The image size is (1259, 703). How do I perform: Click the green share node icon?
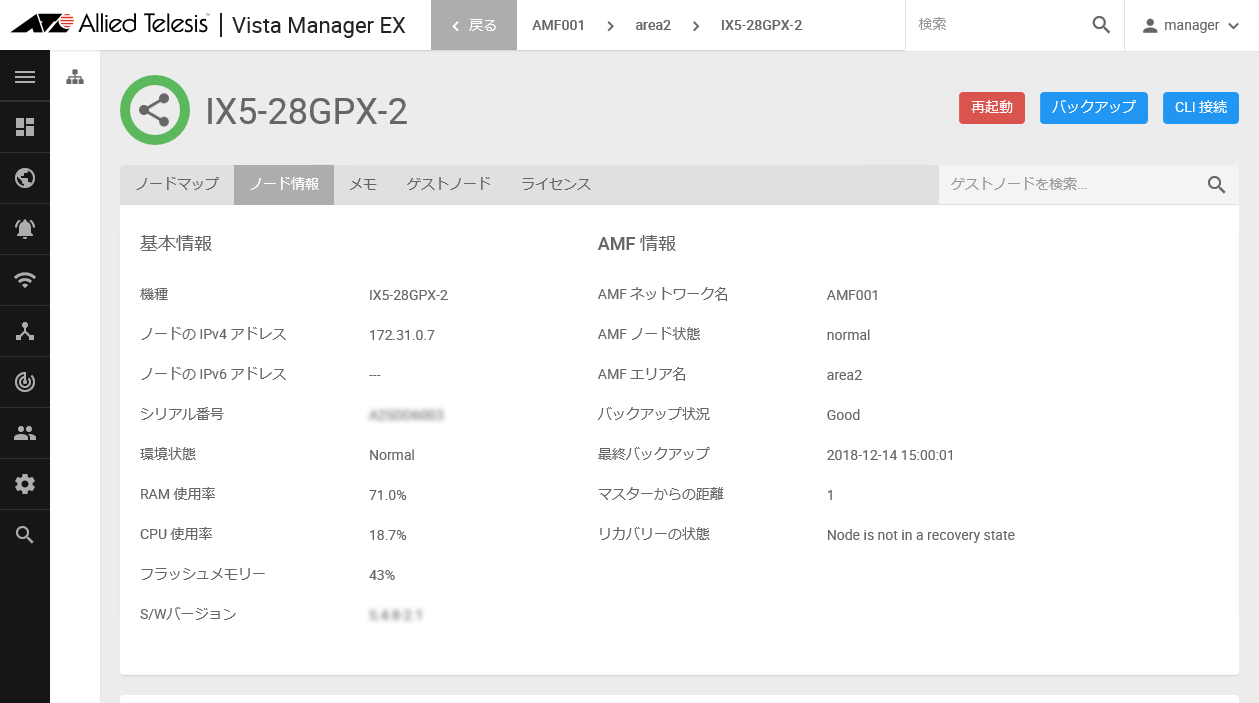tap(155, 110)
